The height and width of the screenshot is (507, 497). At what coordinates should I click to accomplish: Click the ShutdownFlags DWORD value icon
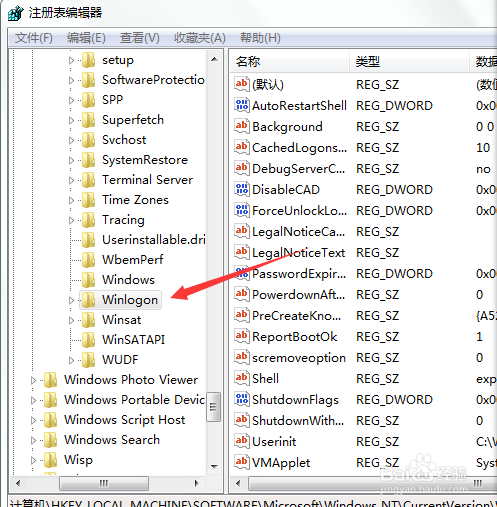[x=242, y=399]
